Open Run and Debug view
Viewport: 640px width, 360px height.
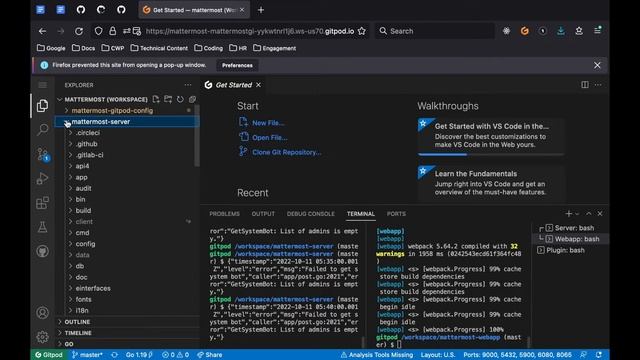coord(42,178)
